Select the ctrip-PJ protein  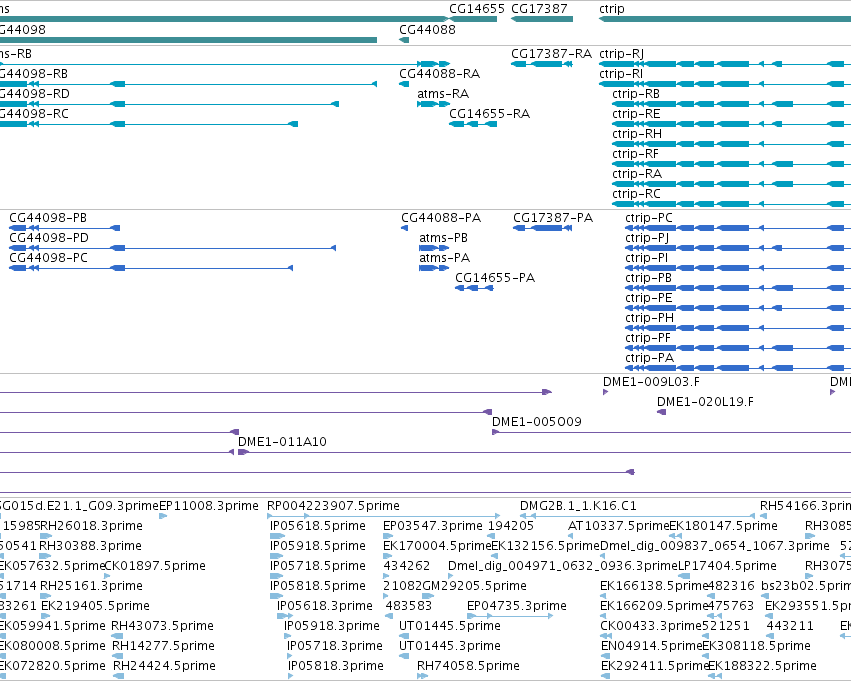[738, 248]
